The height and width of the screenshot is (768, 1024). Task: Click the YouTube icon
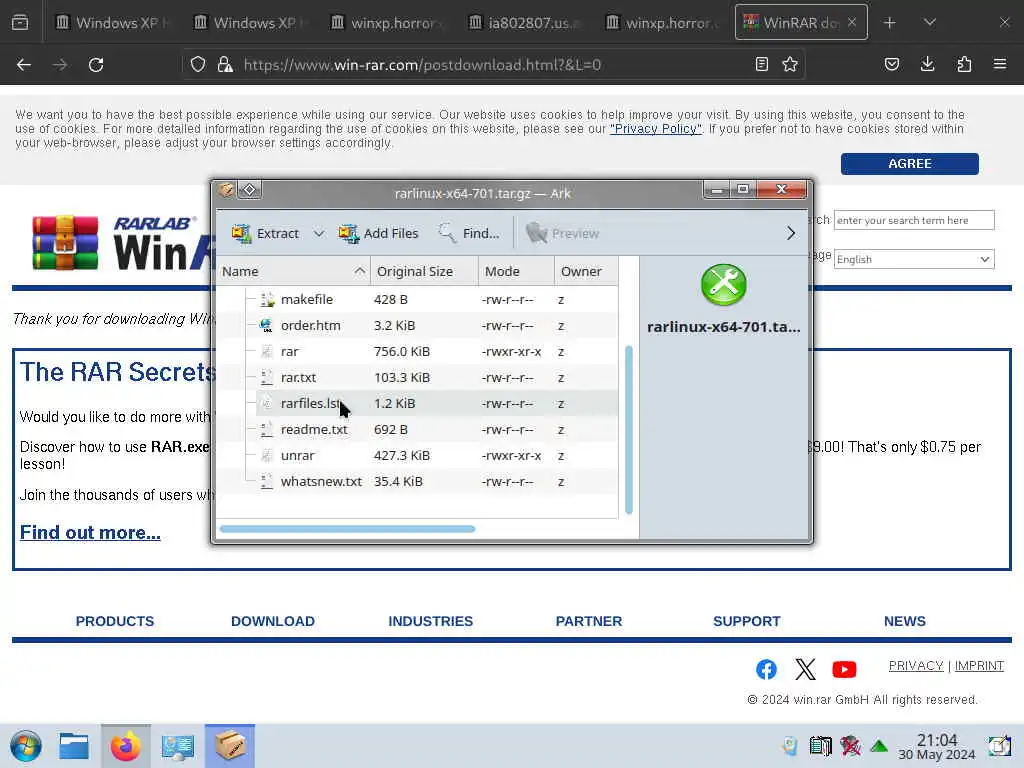click(844, 669)
